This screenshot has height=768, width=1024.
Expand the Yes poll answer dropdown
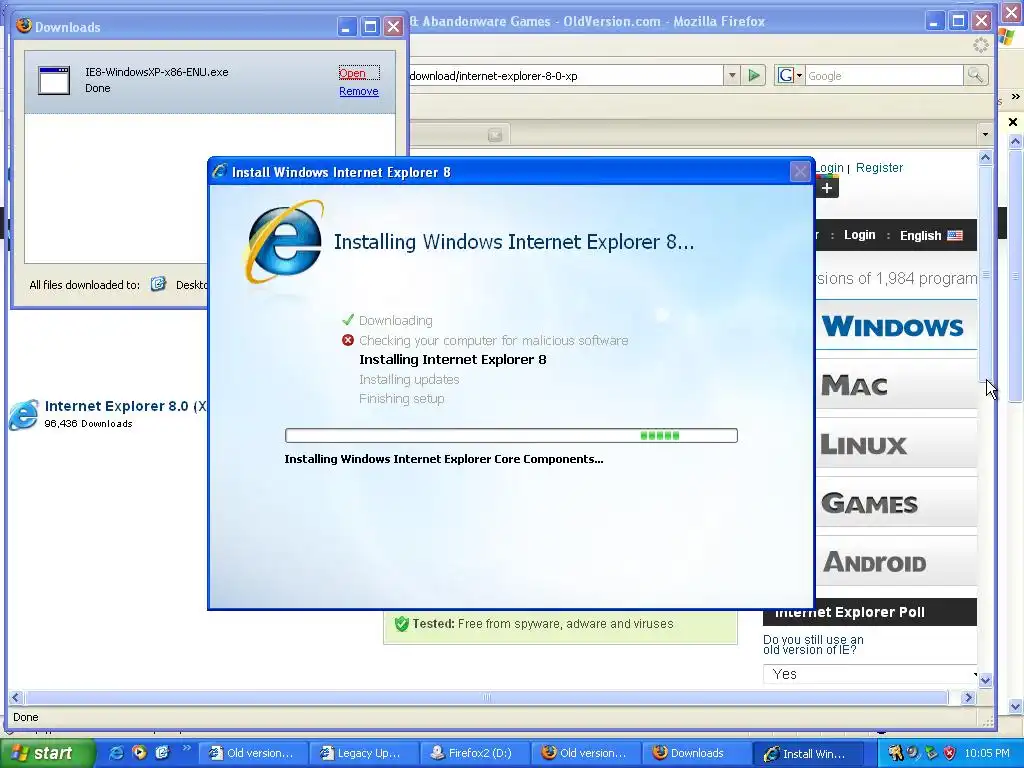tap(870, 674)
